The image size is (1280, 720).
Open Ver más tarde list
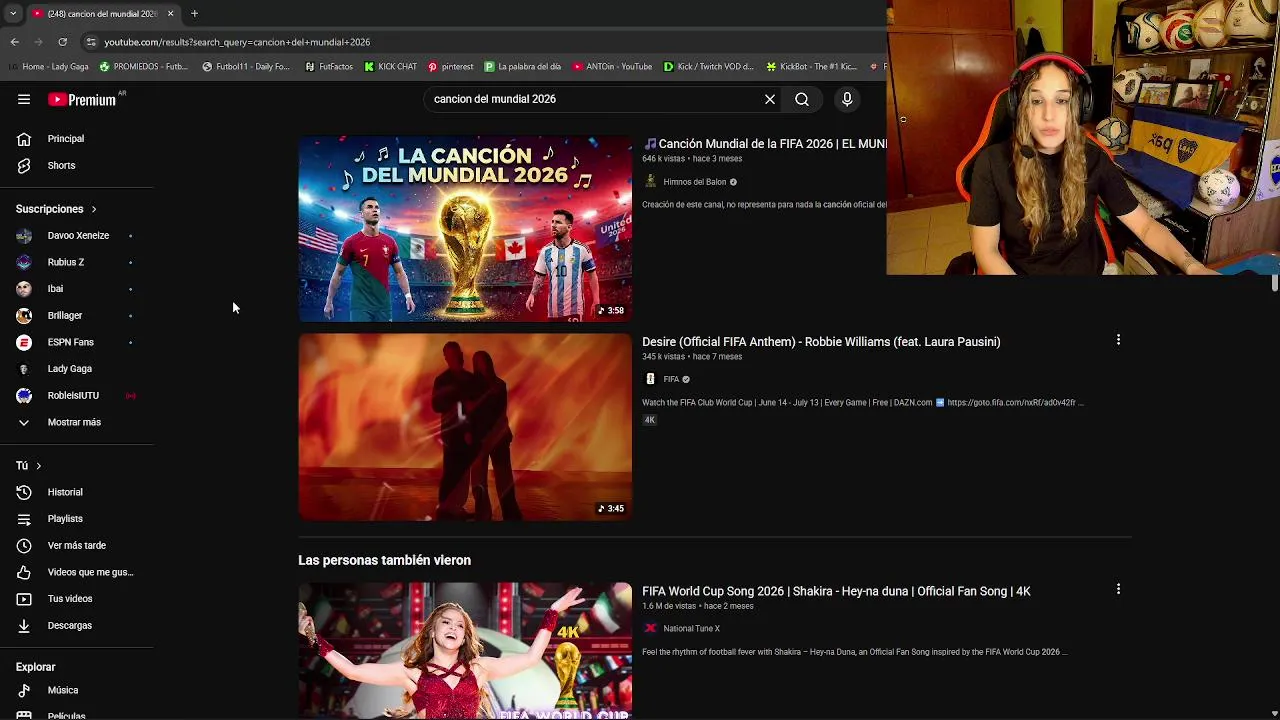[77, 545]
